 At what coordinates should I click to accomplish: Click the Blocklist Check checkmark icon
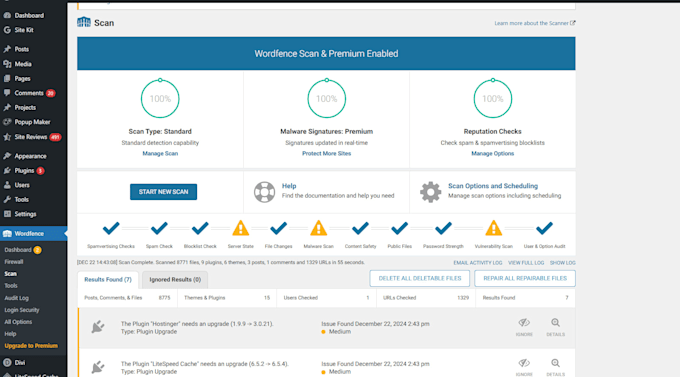click(x=200, y=228)
